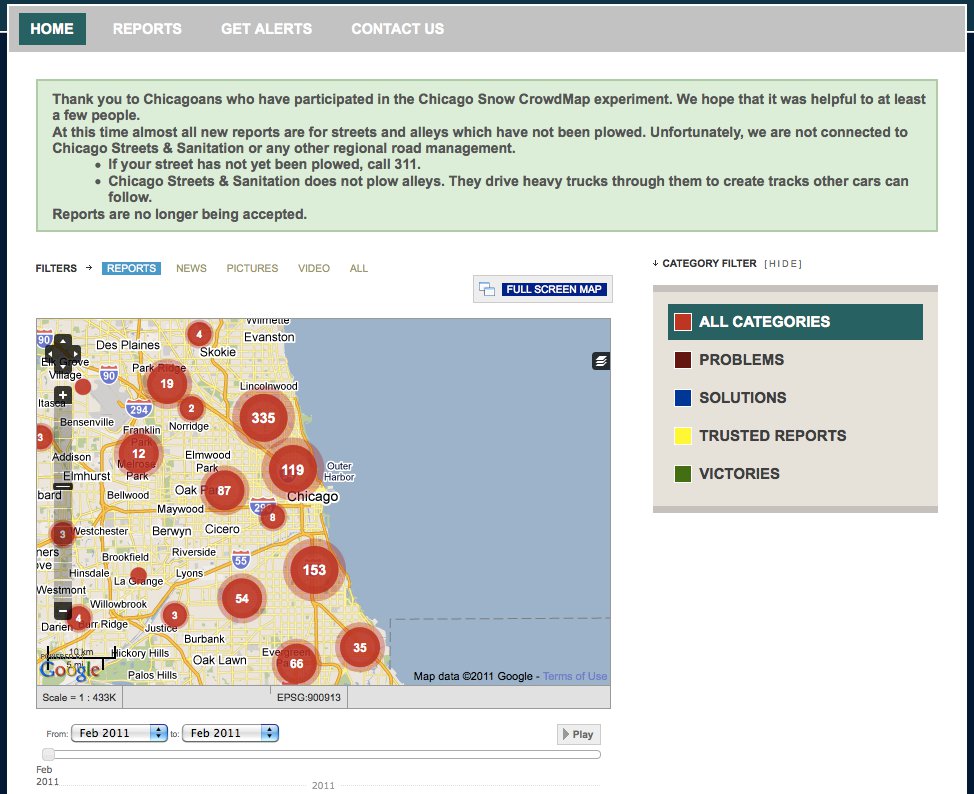Open the 66 cluster near Evergreen Park
Viewport: 974px width, 794px height.
point(296,664)
